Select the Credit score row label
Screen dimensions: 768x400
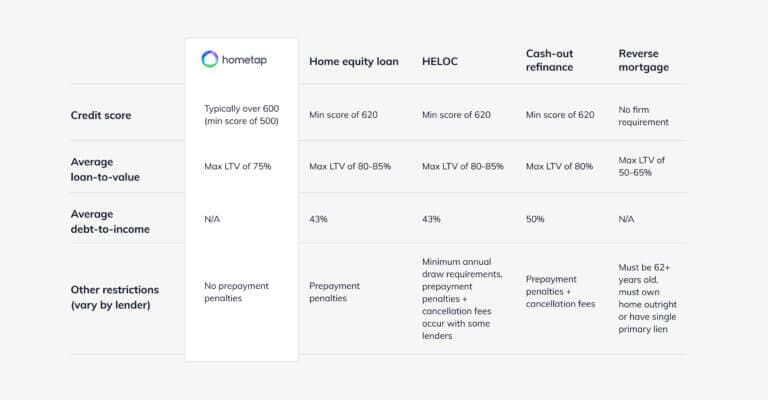pyautogui.click(x=101, y=115)
